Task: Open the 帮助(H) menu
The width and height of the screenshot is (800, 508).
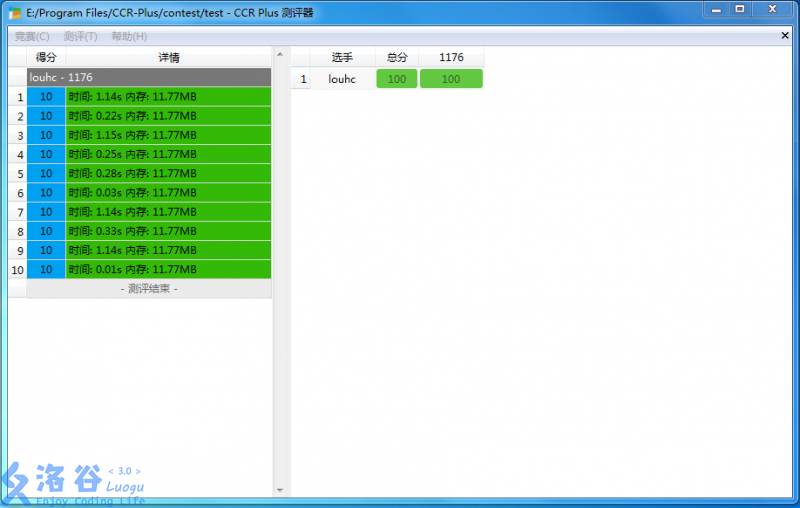Action: tap(129, 36)
